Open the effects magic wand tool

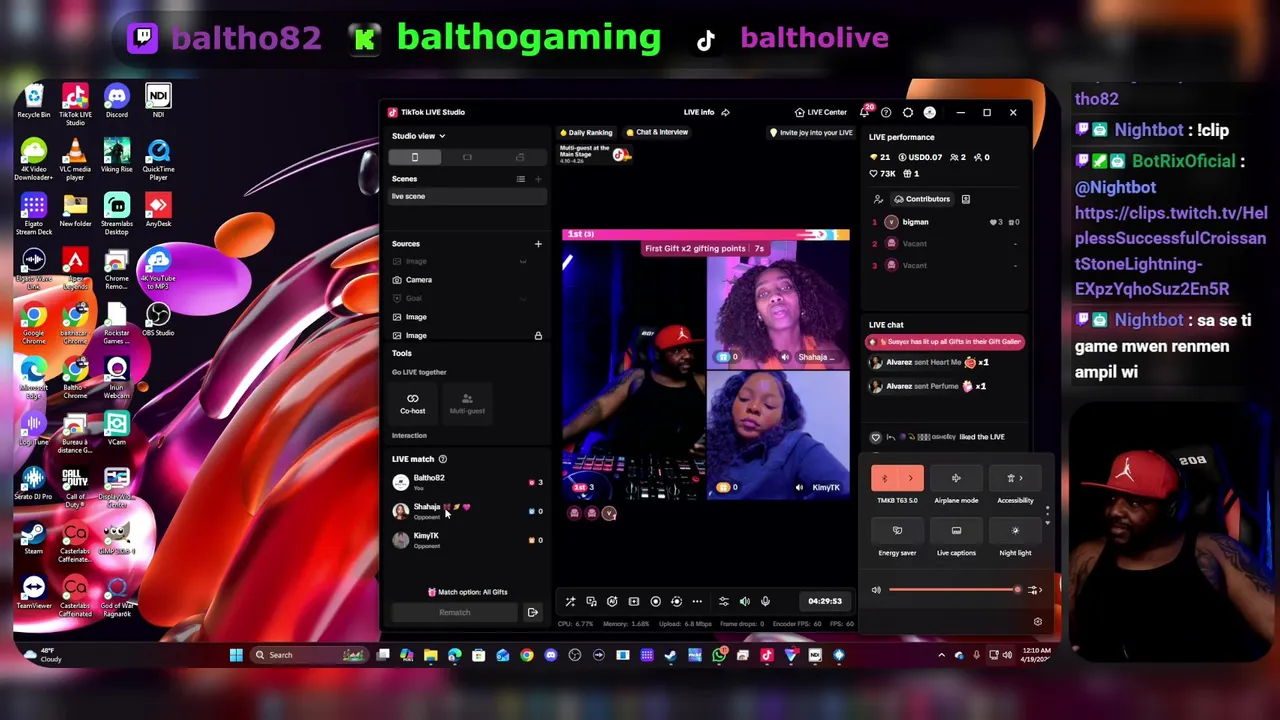pos(570,602)
